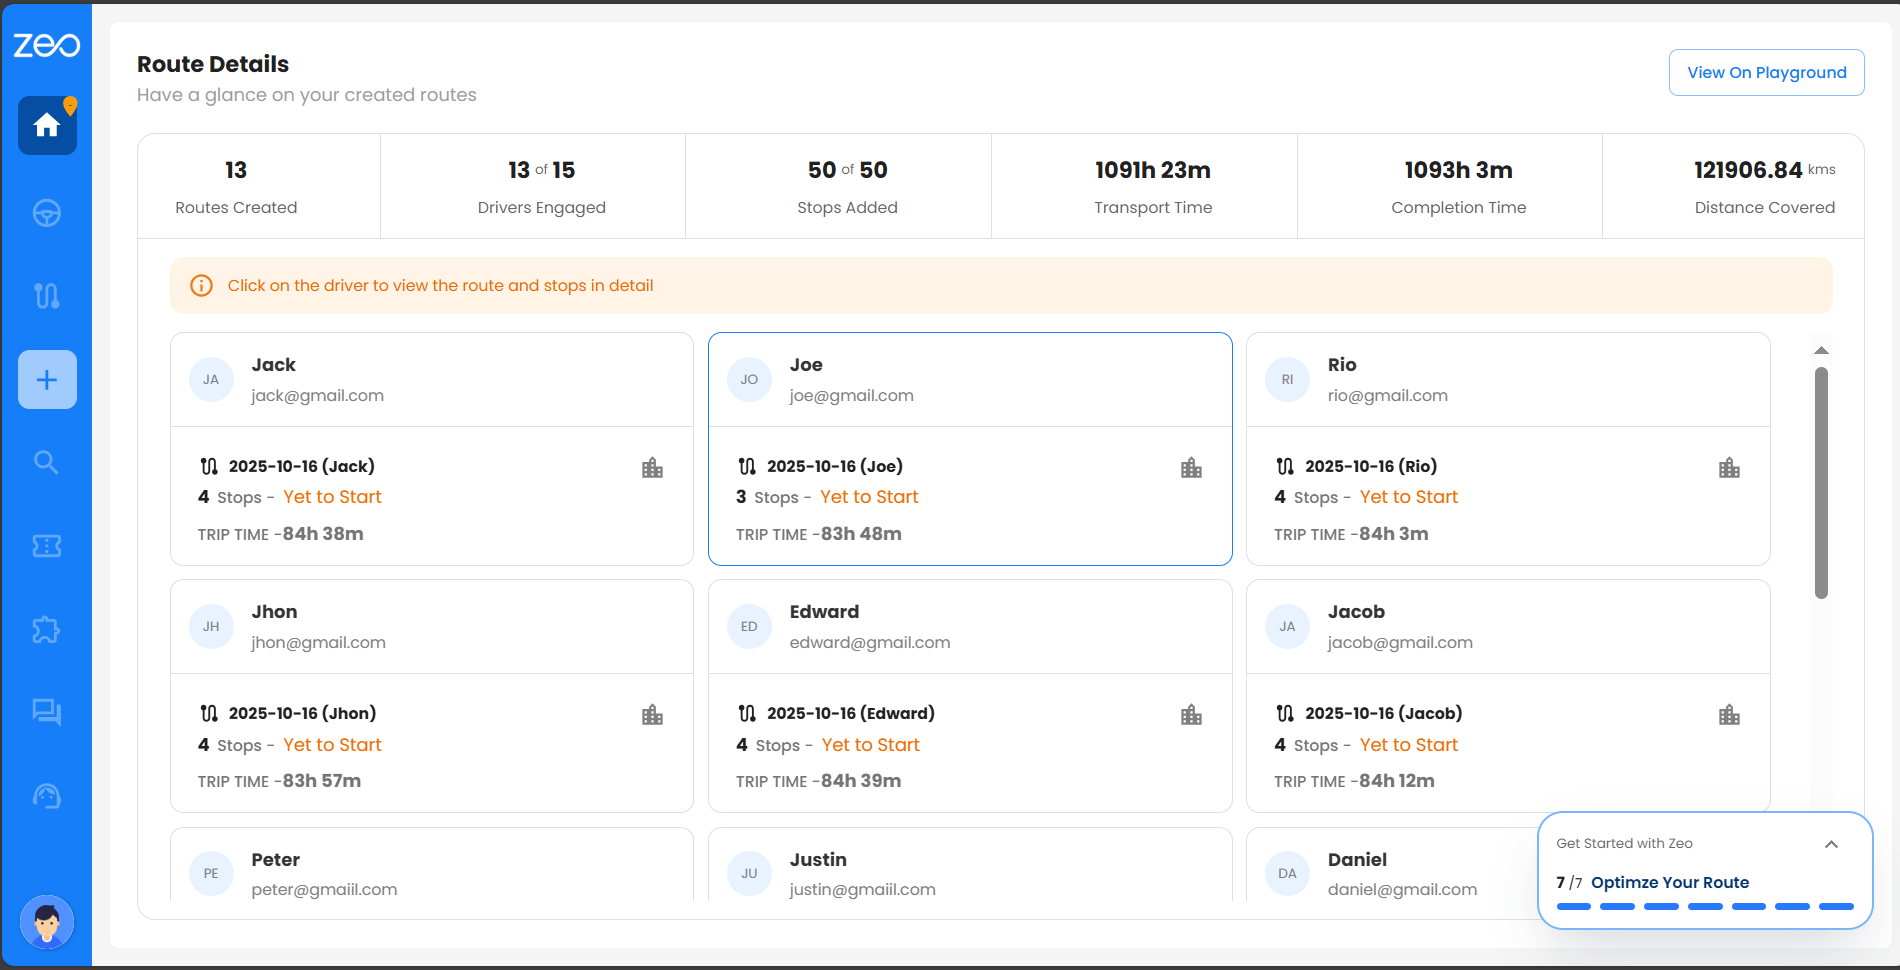Open Jhon's 2025-10-16 route entry
Image resolution: width=1900 pixels, height=970 pixels.
click(x=302, y=714)
